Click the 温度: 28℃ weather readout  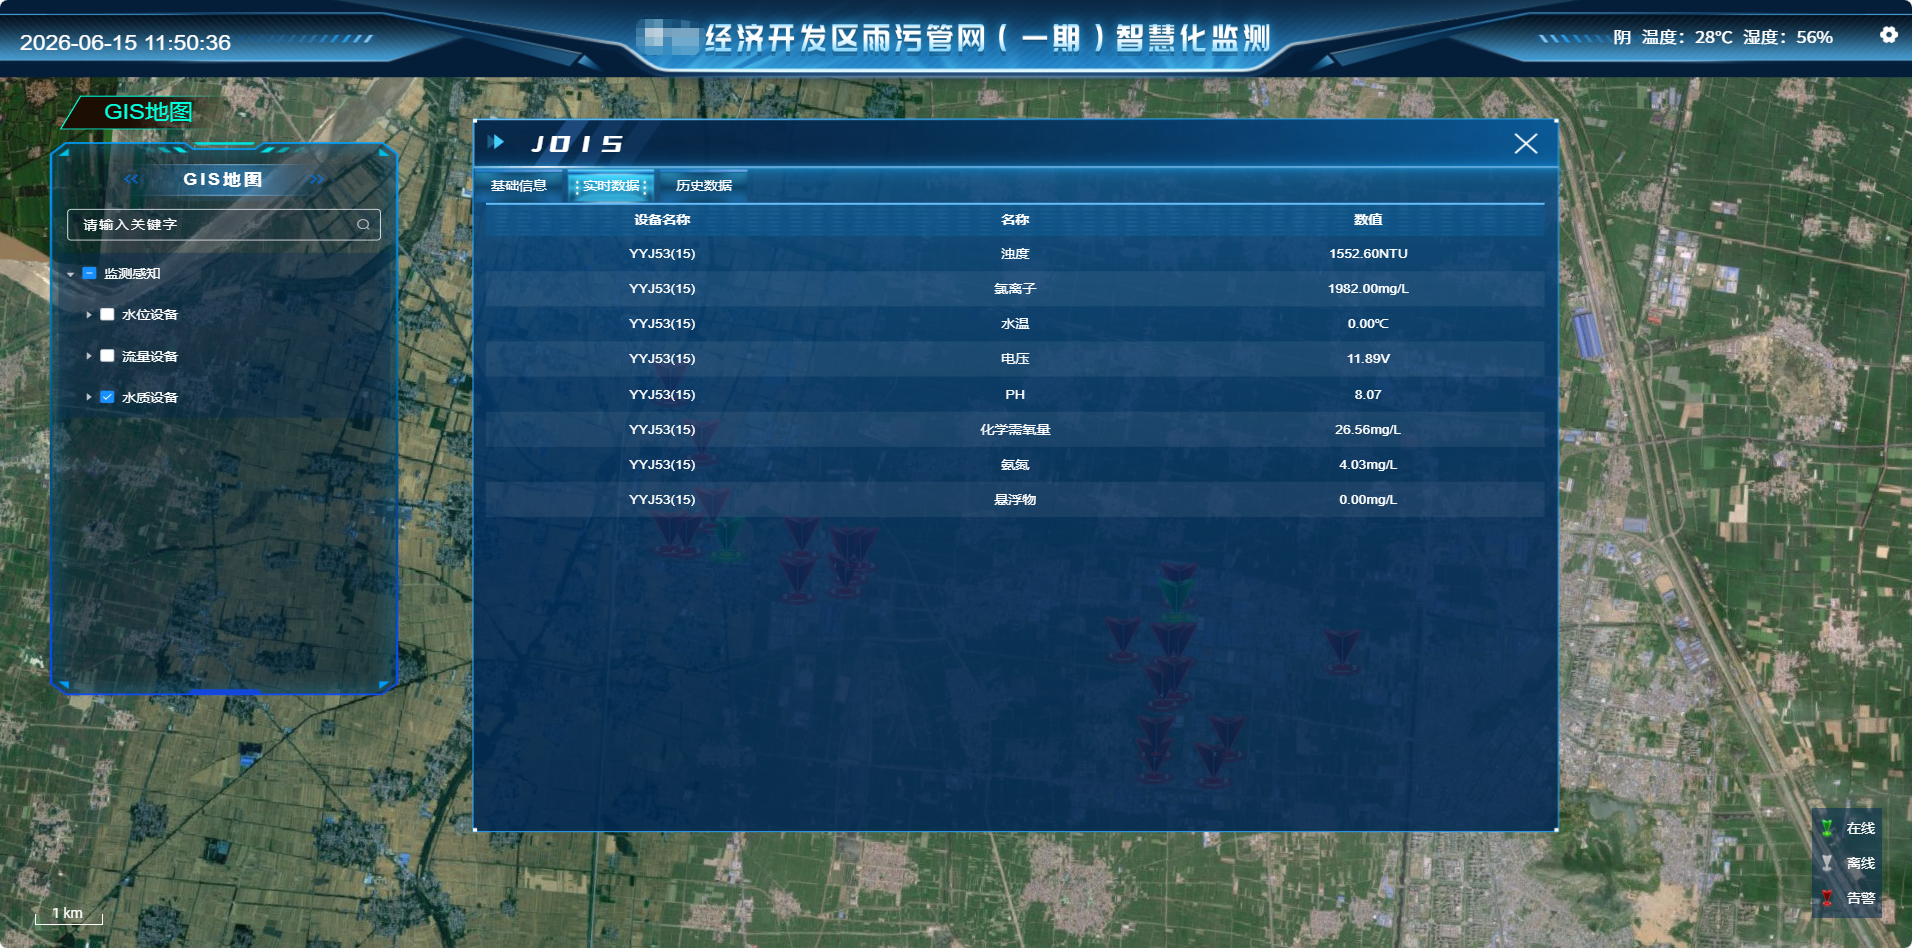tap(1687, 37)
